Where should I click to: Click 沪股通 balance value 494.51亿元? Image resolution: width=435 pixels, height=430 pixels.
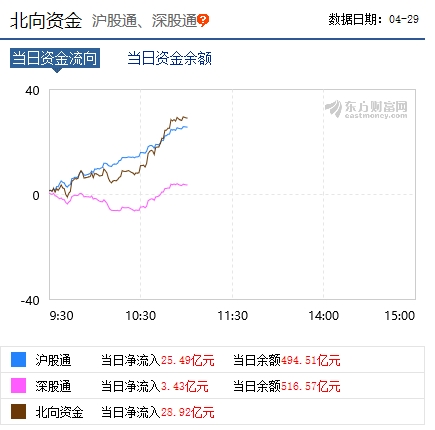pyautogui.click(x=311, y=360)
